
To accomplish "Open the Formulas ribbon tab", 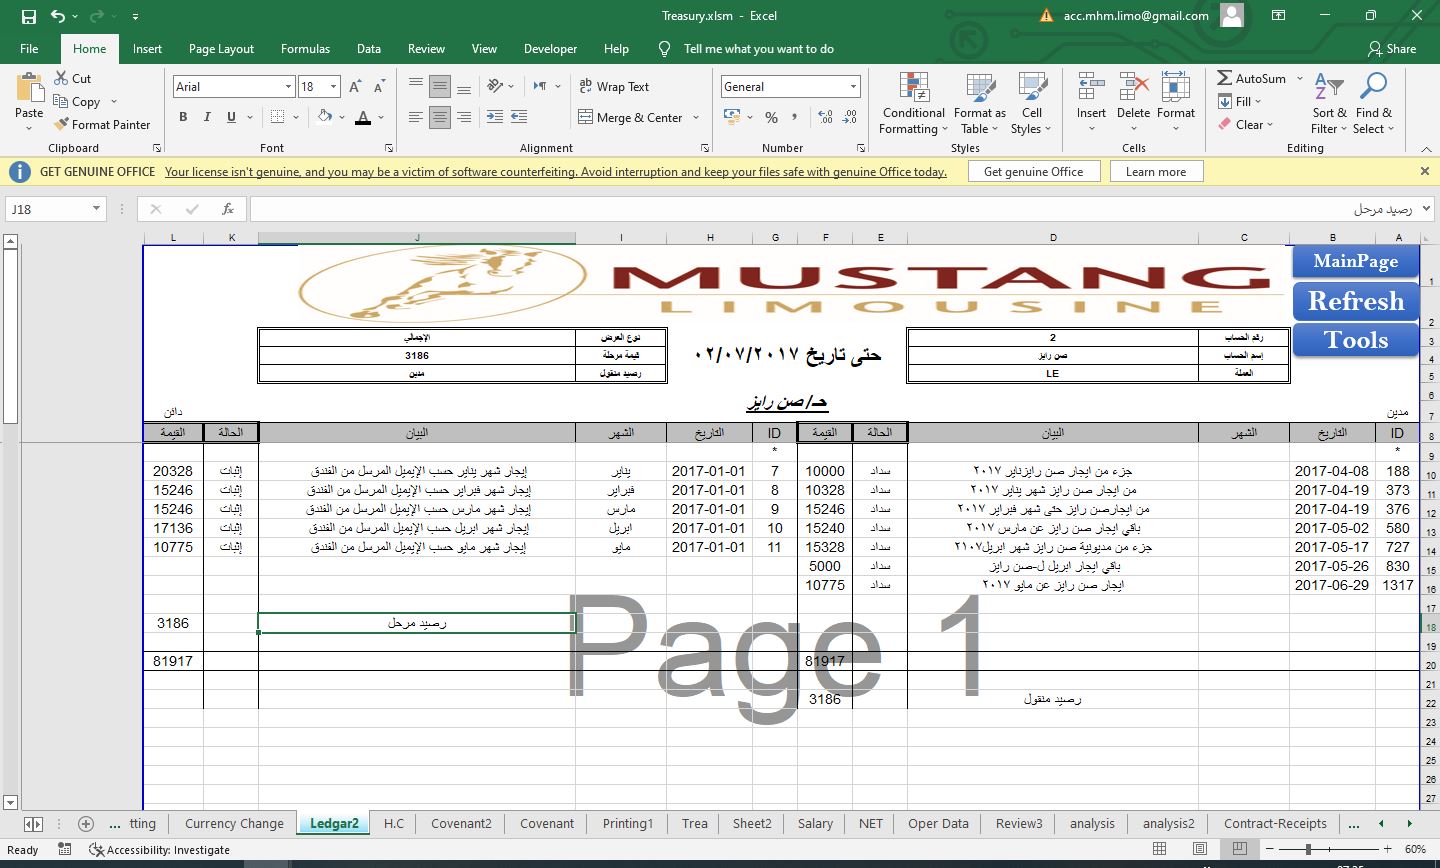I will [x=305, y=49].
